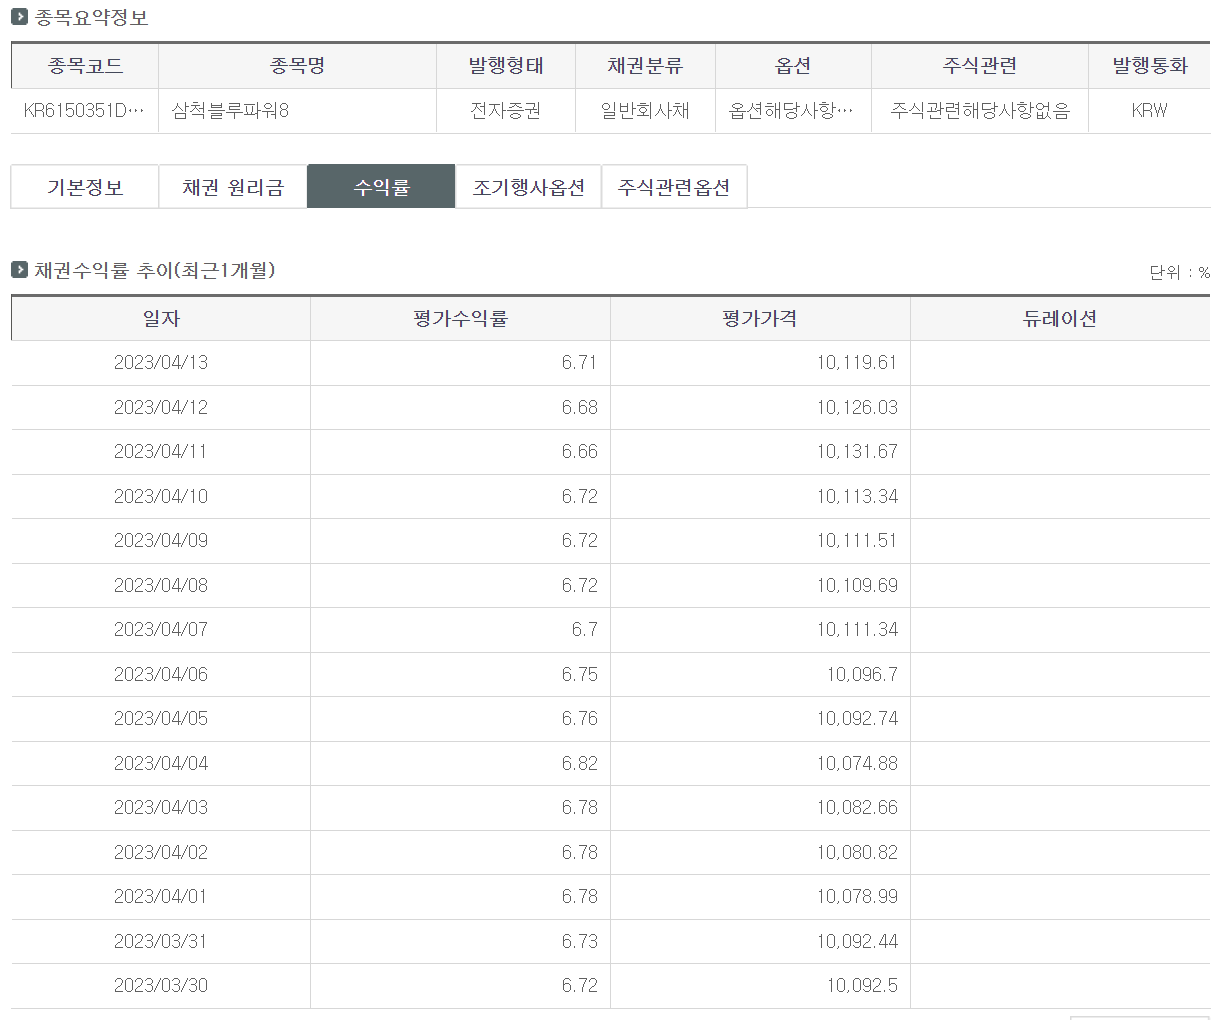Click the 종목코드 column header
The height and width of the screenshot is (1020, 1218).
point(85,66)
